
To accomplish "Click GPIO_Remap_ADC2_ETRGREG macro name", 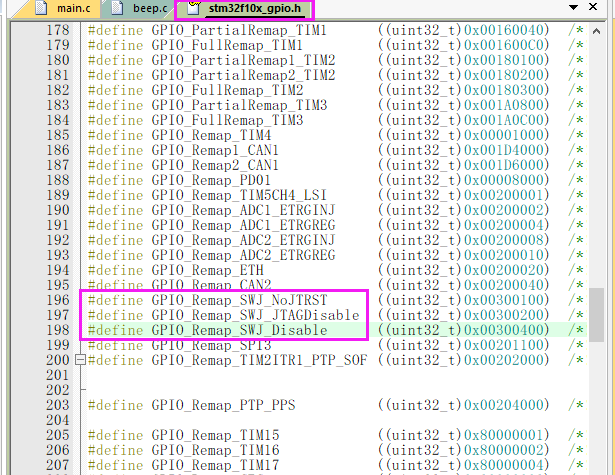I will (x=243, y=255).
